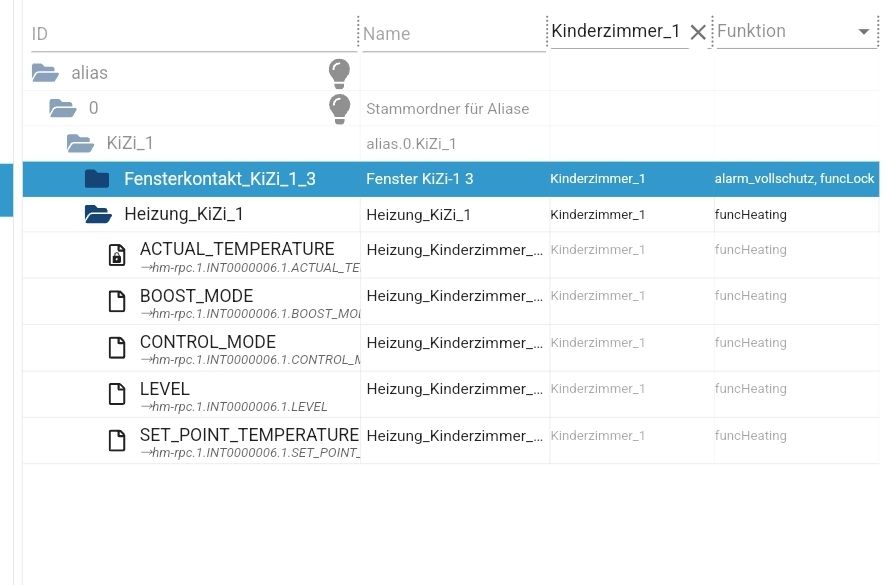Select the ACTUAL_TEMPERATURE state

(237, 249)
